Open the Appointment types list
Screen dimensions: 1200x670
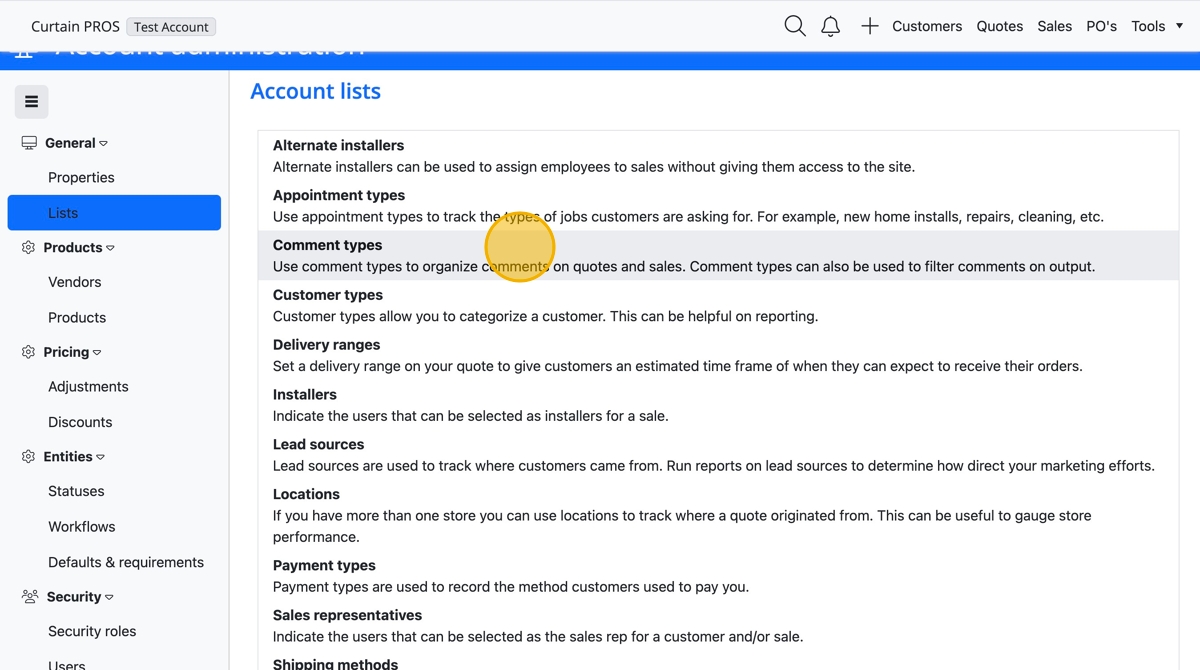[718, 206]
